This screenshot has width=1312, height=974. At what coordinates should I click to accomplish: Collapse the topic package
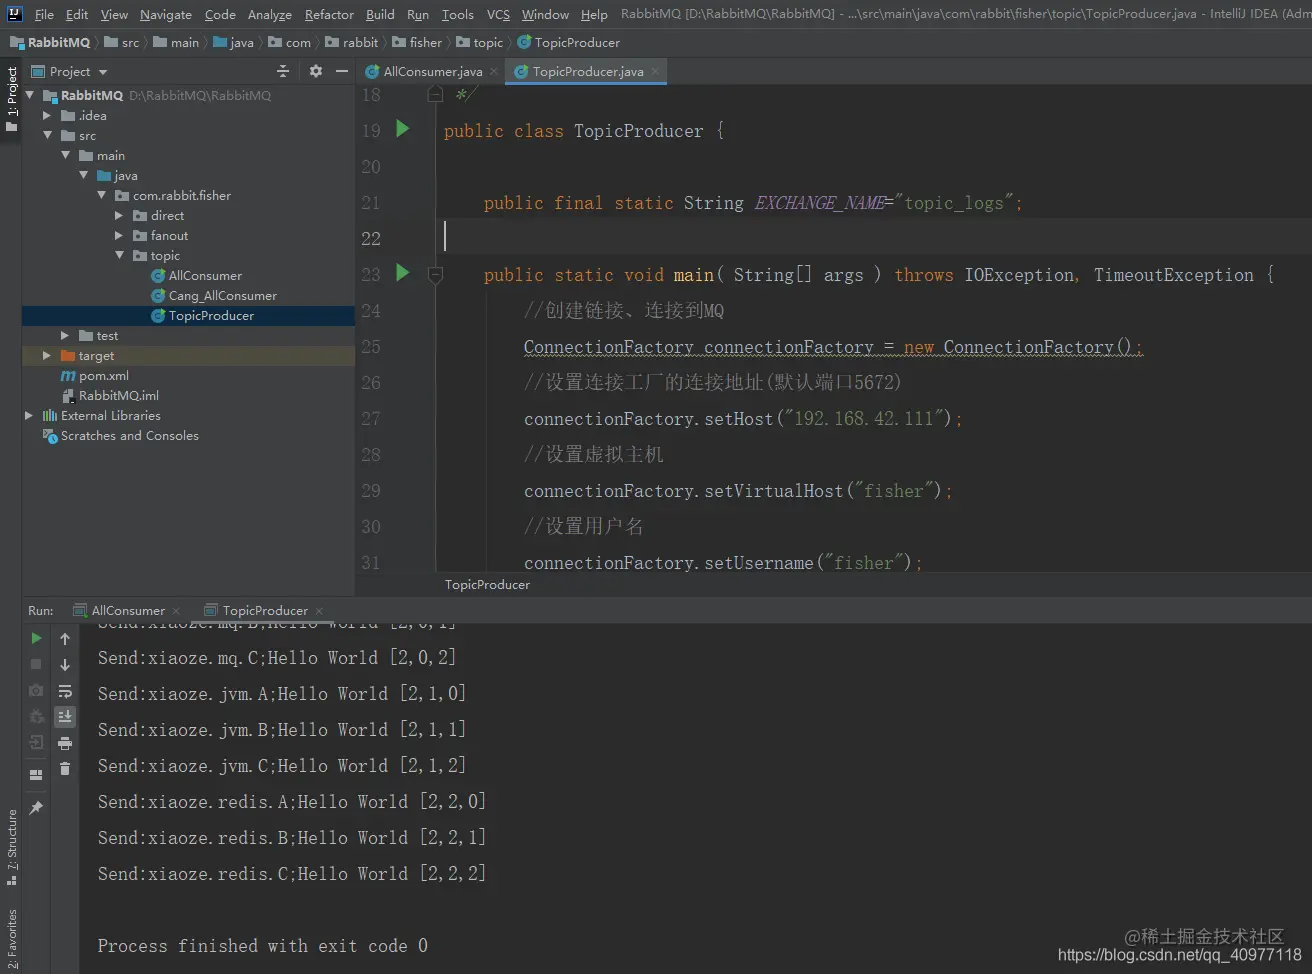tap(119, 255)
